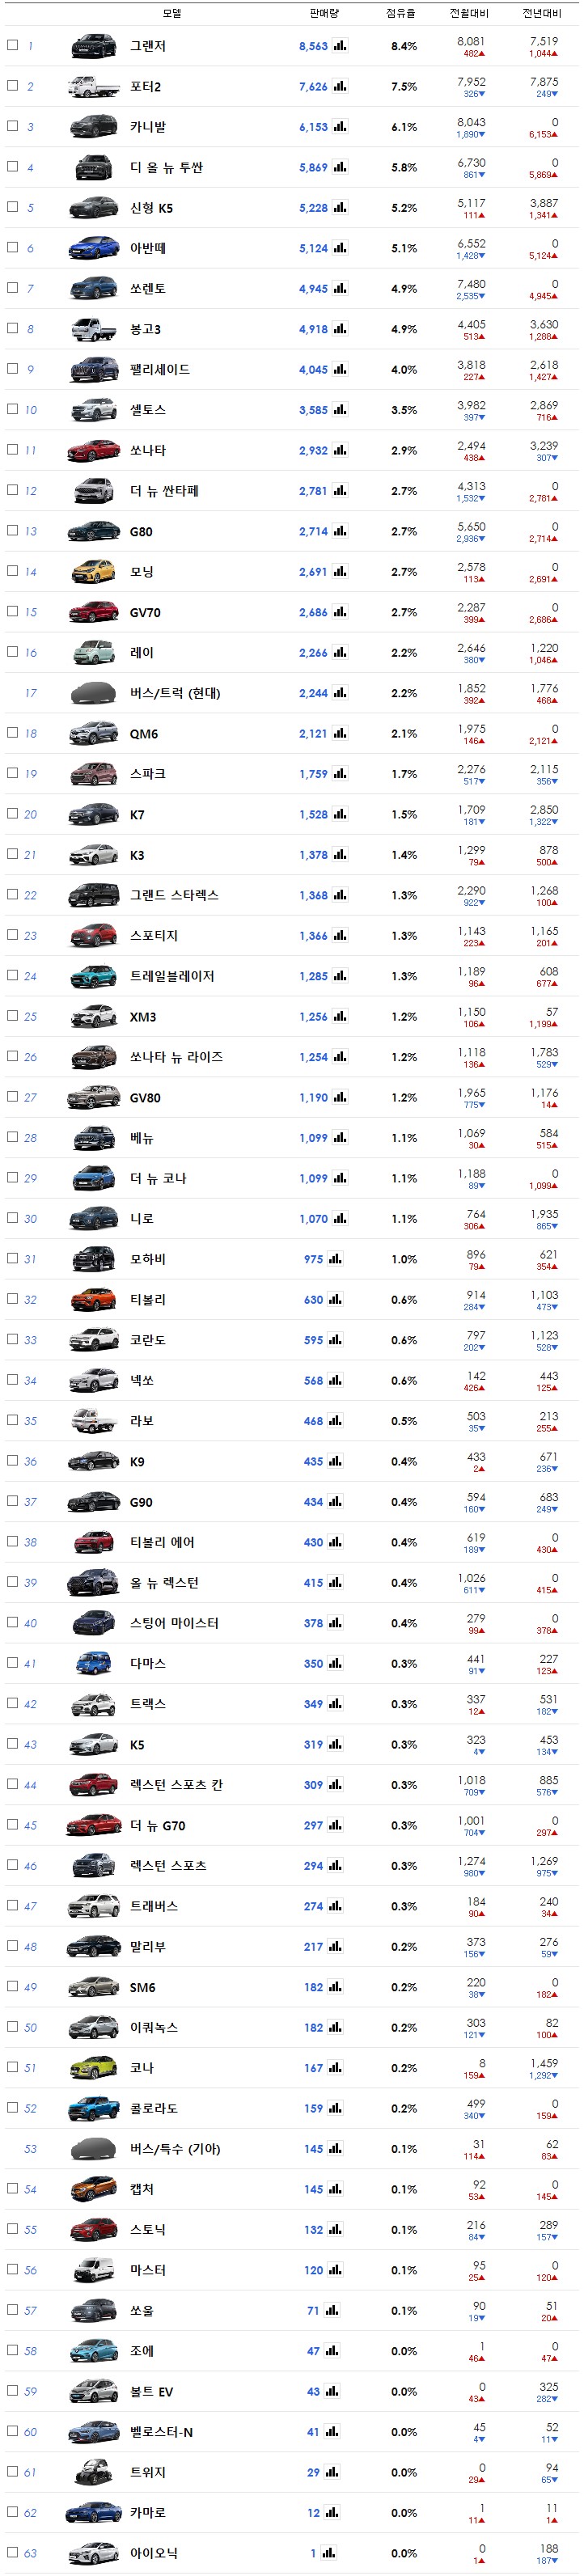The width and height of the screenshot is (584, 2576).
Task: Click chart icon beside G80 sales
Action: pyautogui.click(x=340, y=531)
